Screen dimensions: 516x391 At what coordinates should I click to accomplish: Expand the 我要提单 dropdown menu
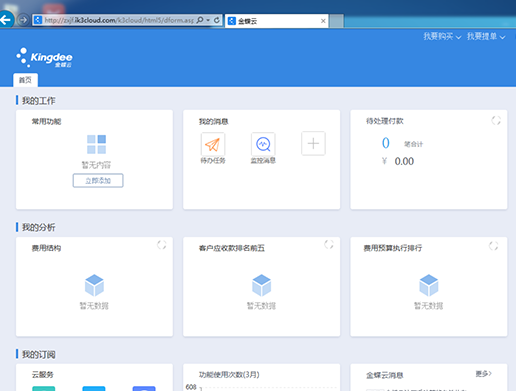[486, 36]
